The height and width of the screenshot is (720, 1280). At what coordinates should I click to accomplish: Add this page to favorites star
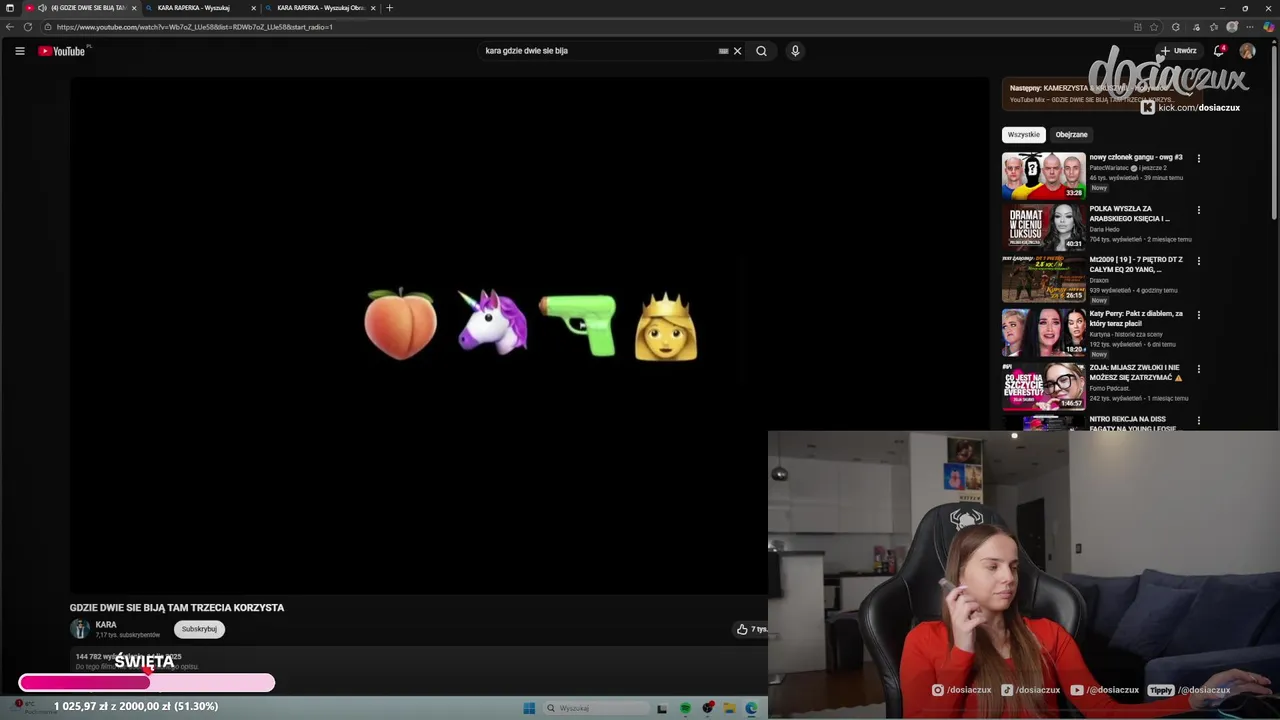(x=1155, y=27)
